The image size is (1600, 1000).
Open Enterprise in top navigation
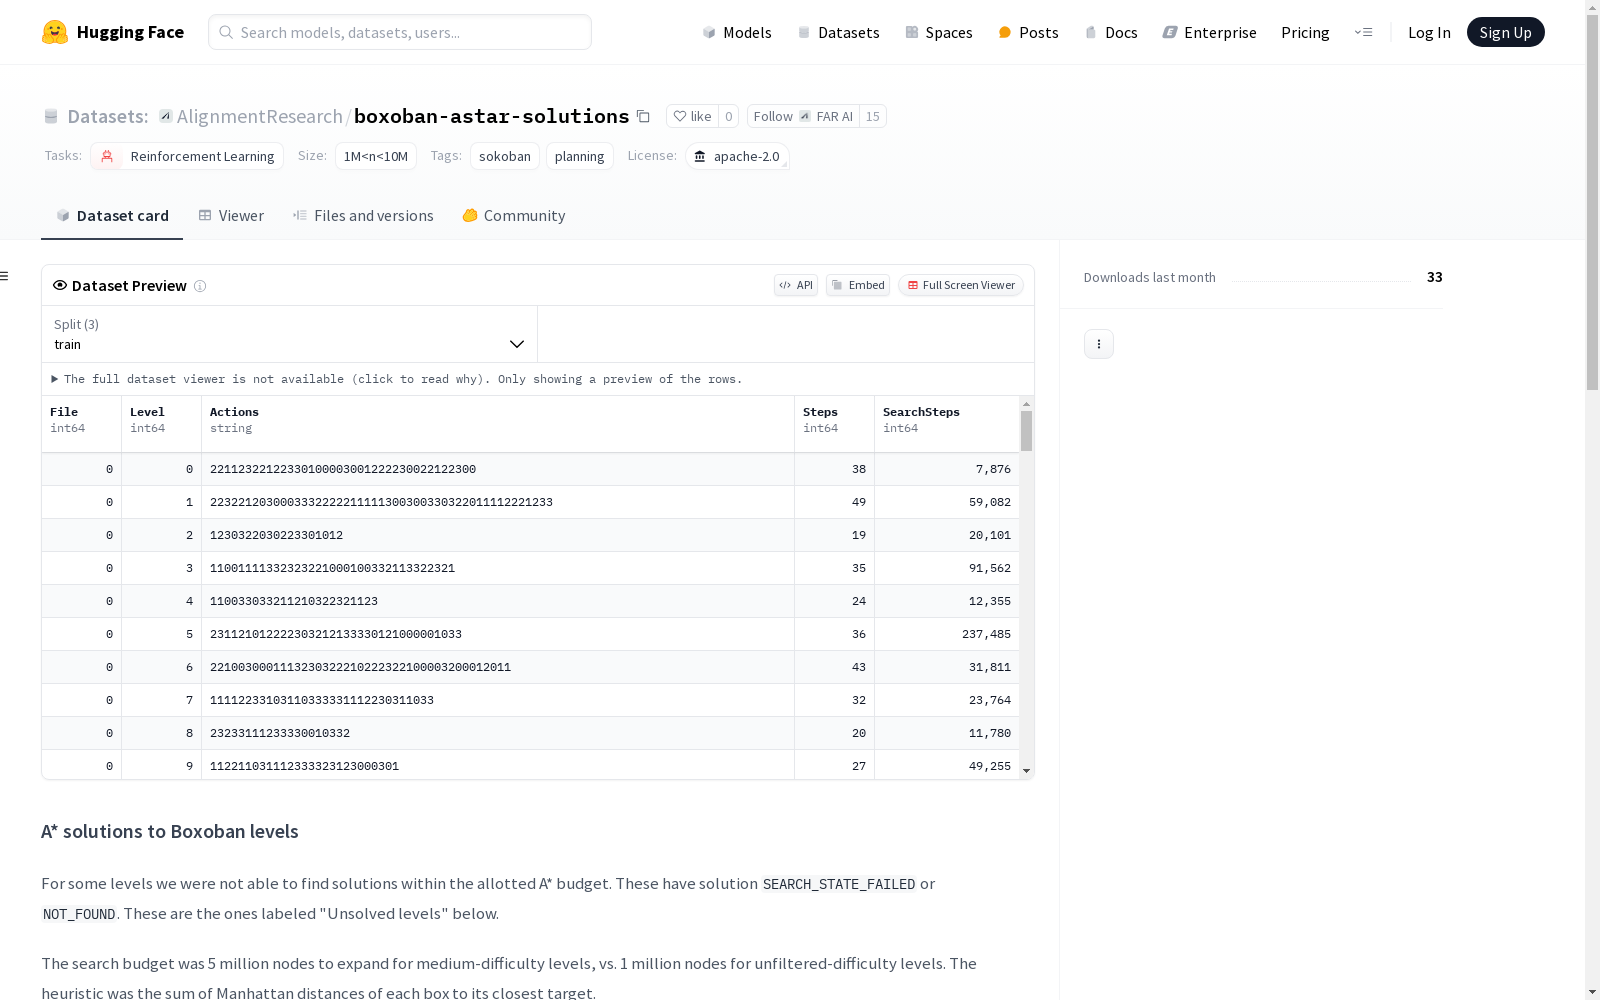pyautogui.click(x=1210, y=32)
